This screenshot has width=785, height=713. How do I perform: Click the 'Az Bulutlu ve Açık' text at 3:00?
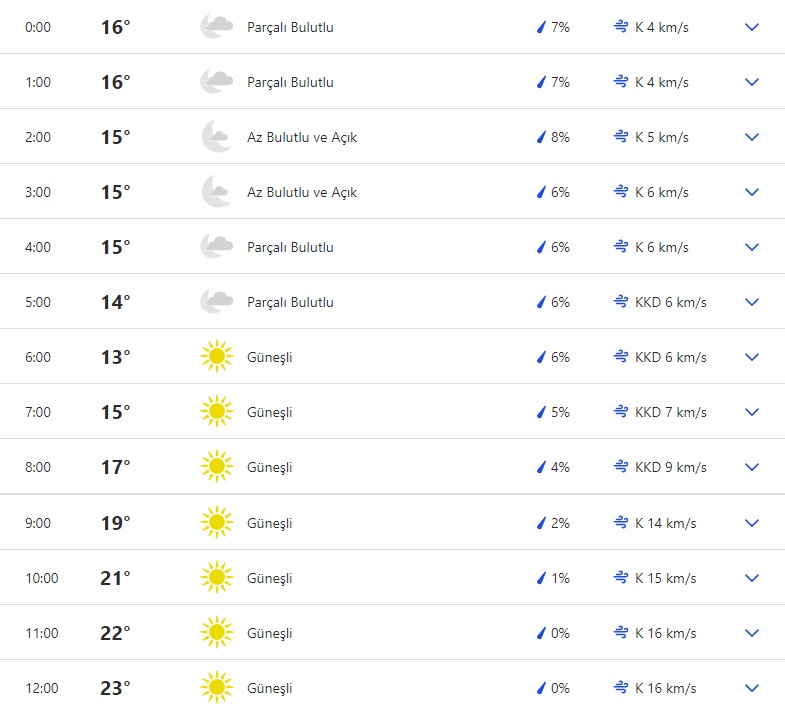tap(302, 192)
